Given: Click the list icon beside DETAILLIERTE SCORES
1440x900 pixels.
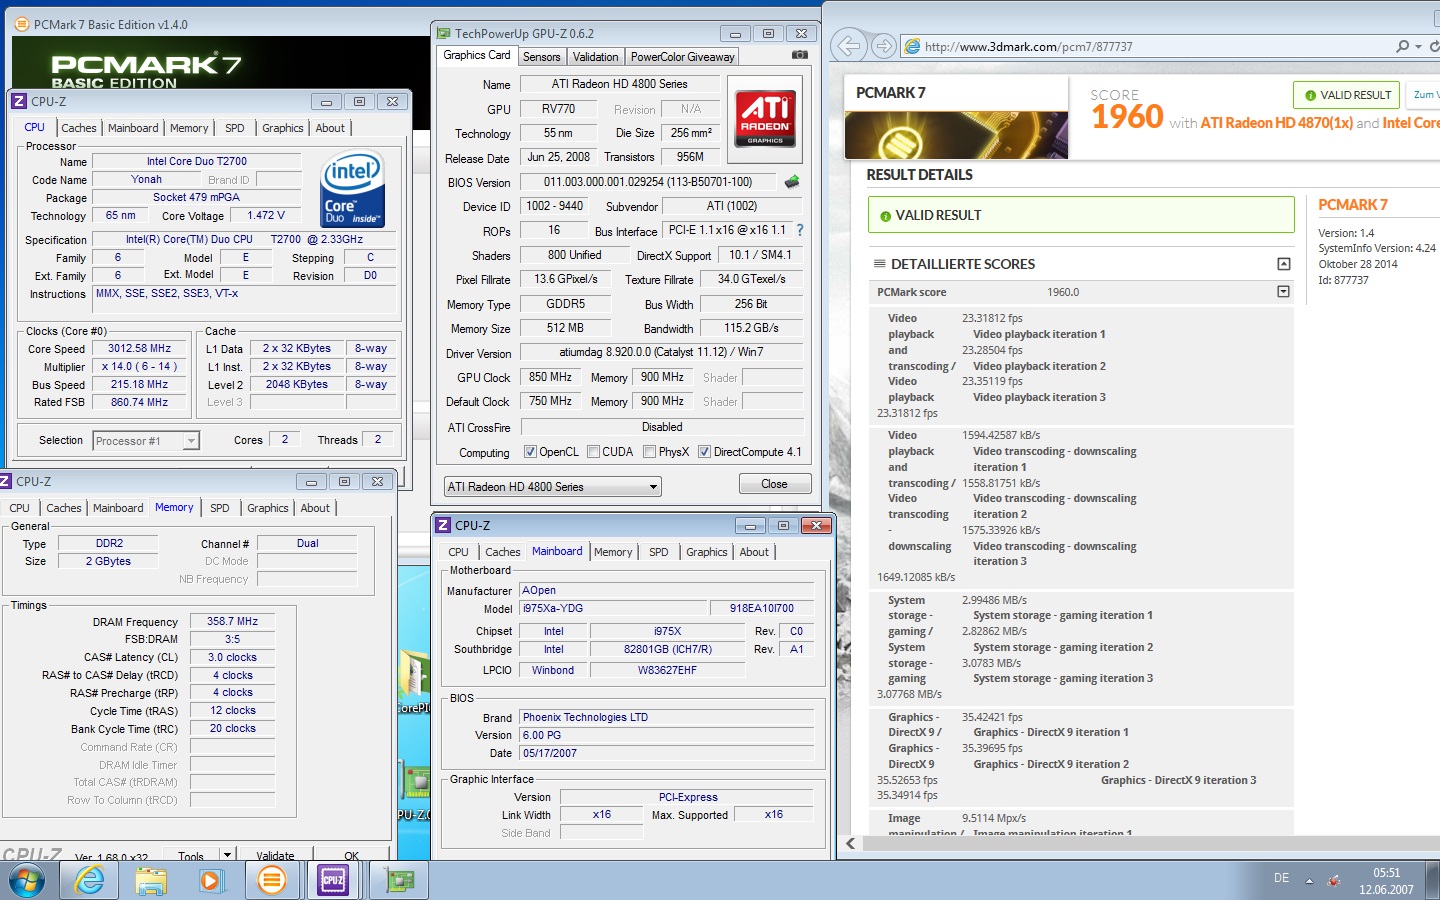Looking at the screenshot, I should [880, 264].
